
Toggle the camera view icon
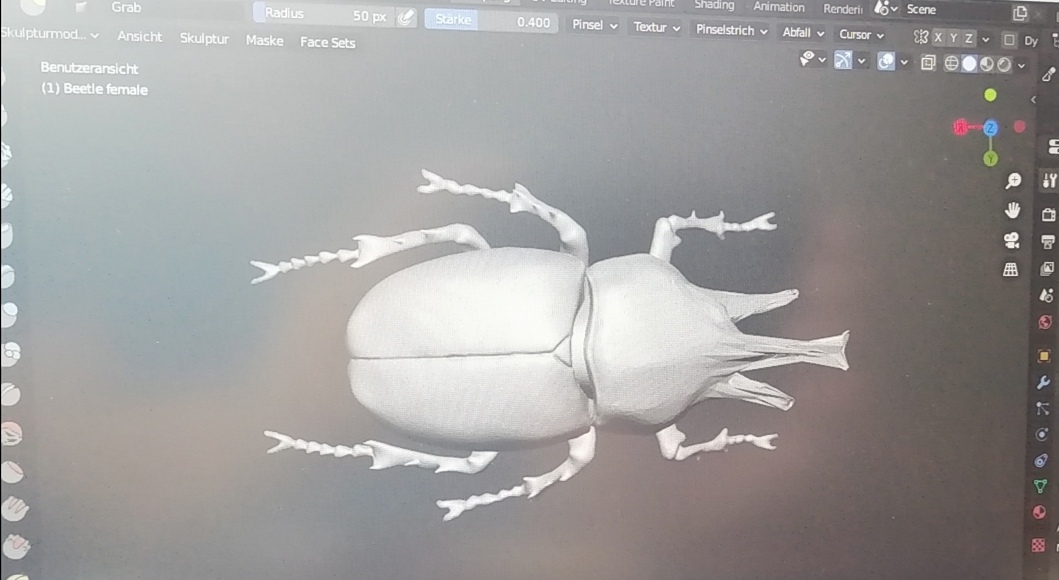[1011, 241]
